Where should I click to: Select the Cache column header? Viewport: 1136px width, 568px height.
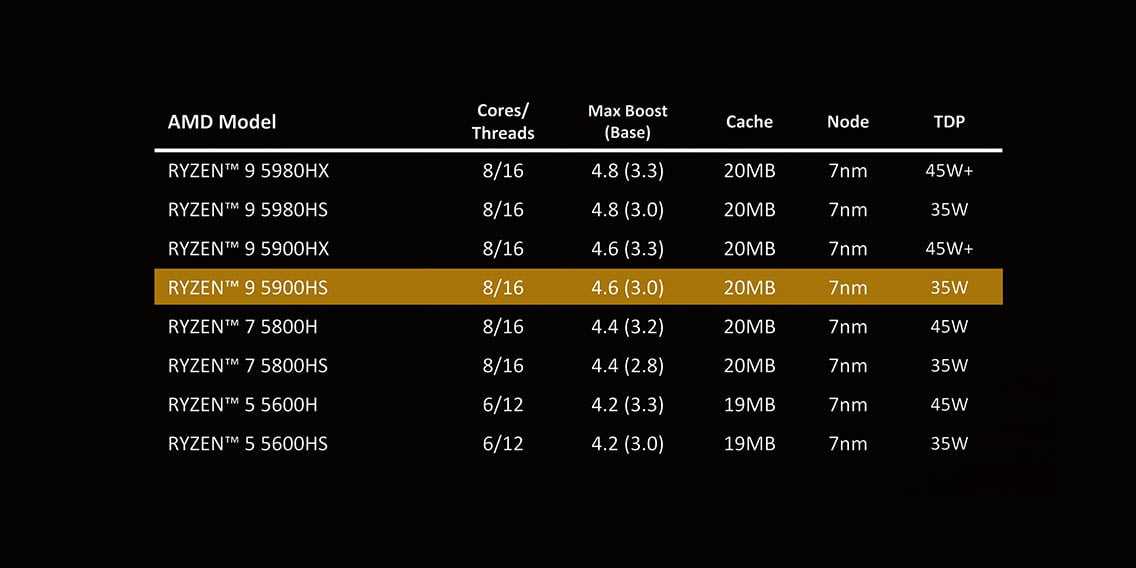(749, 122)
